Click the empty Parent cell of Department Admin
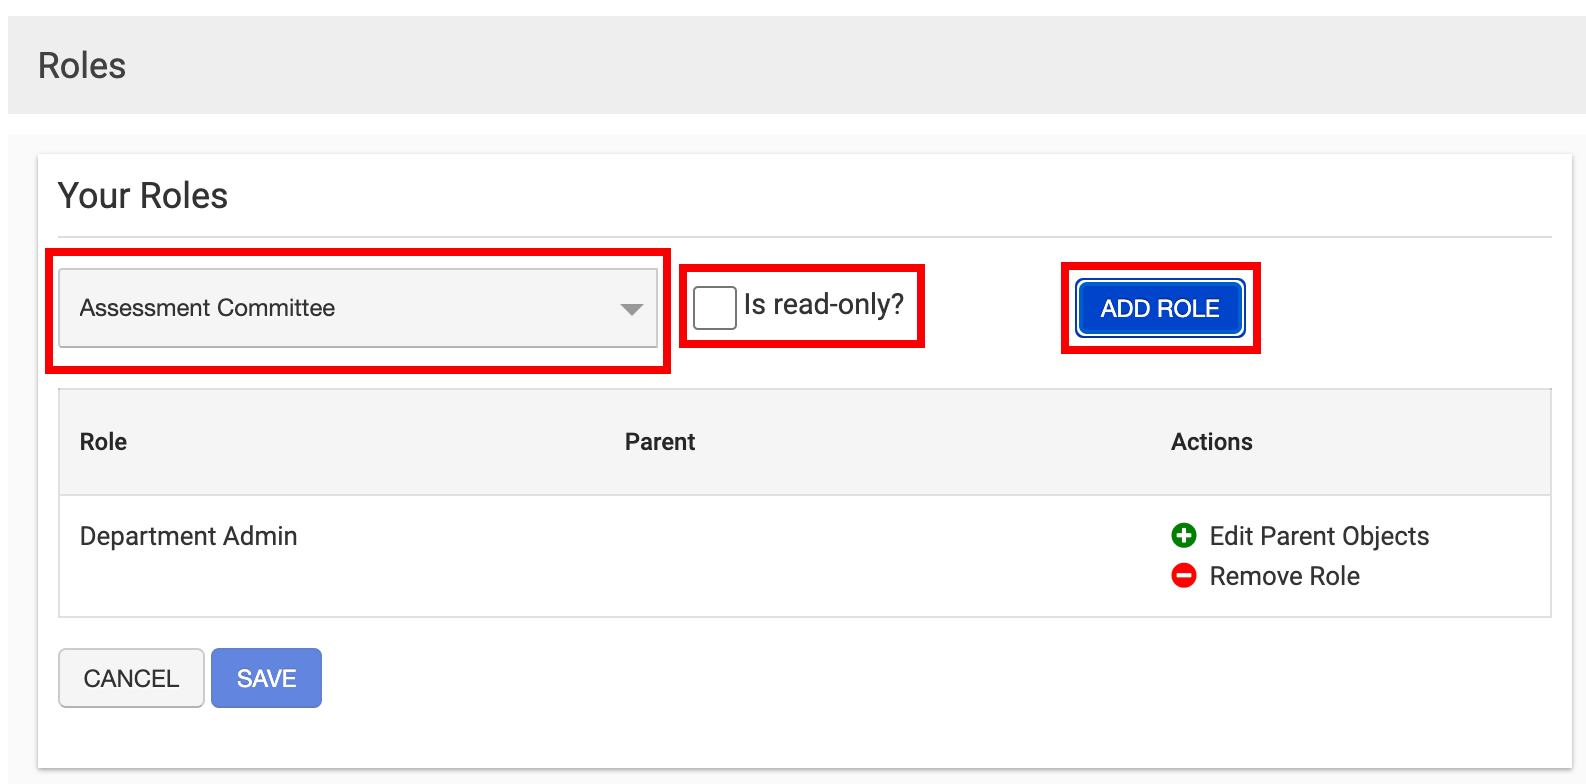Image resolution: width=1586 pixels, height=784 pixels. click(x=800, y=555)
